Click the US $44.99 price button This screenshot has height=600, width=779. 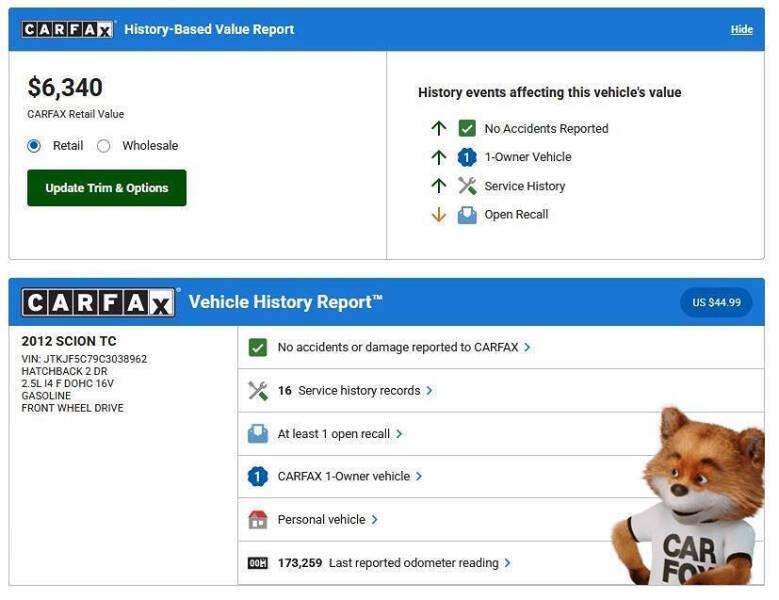tap(716, 303)
